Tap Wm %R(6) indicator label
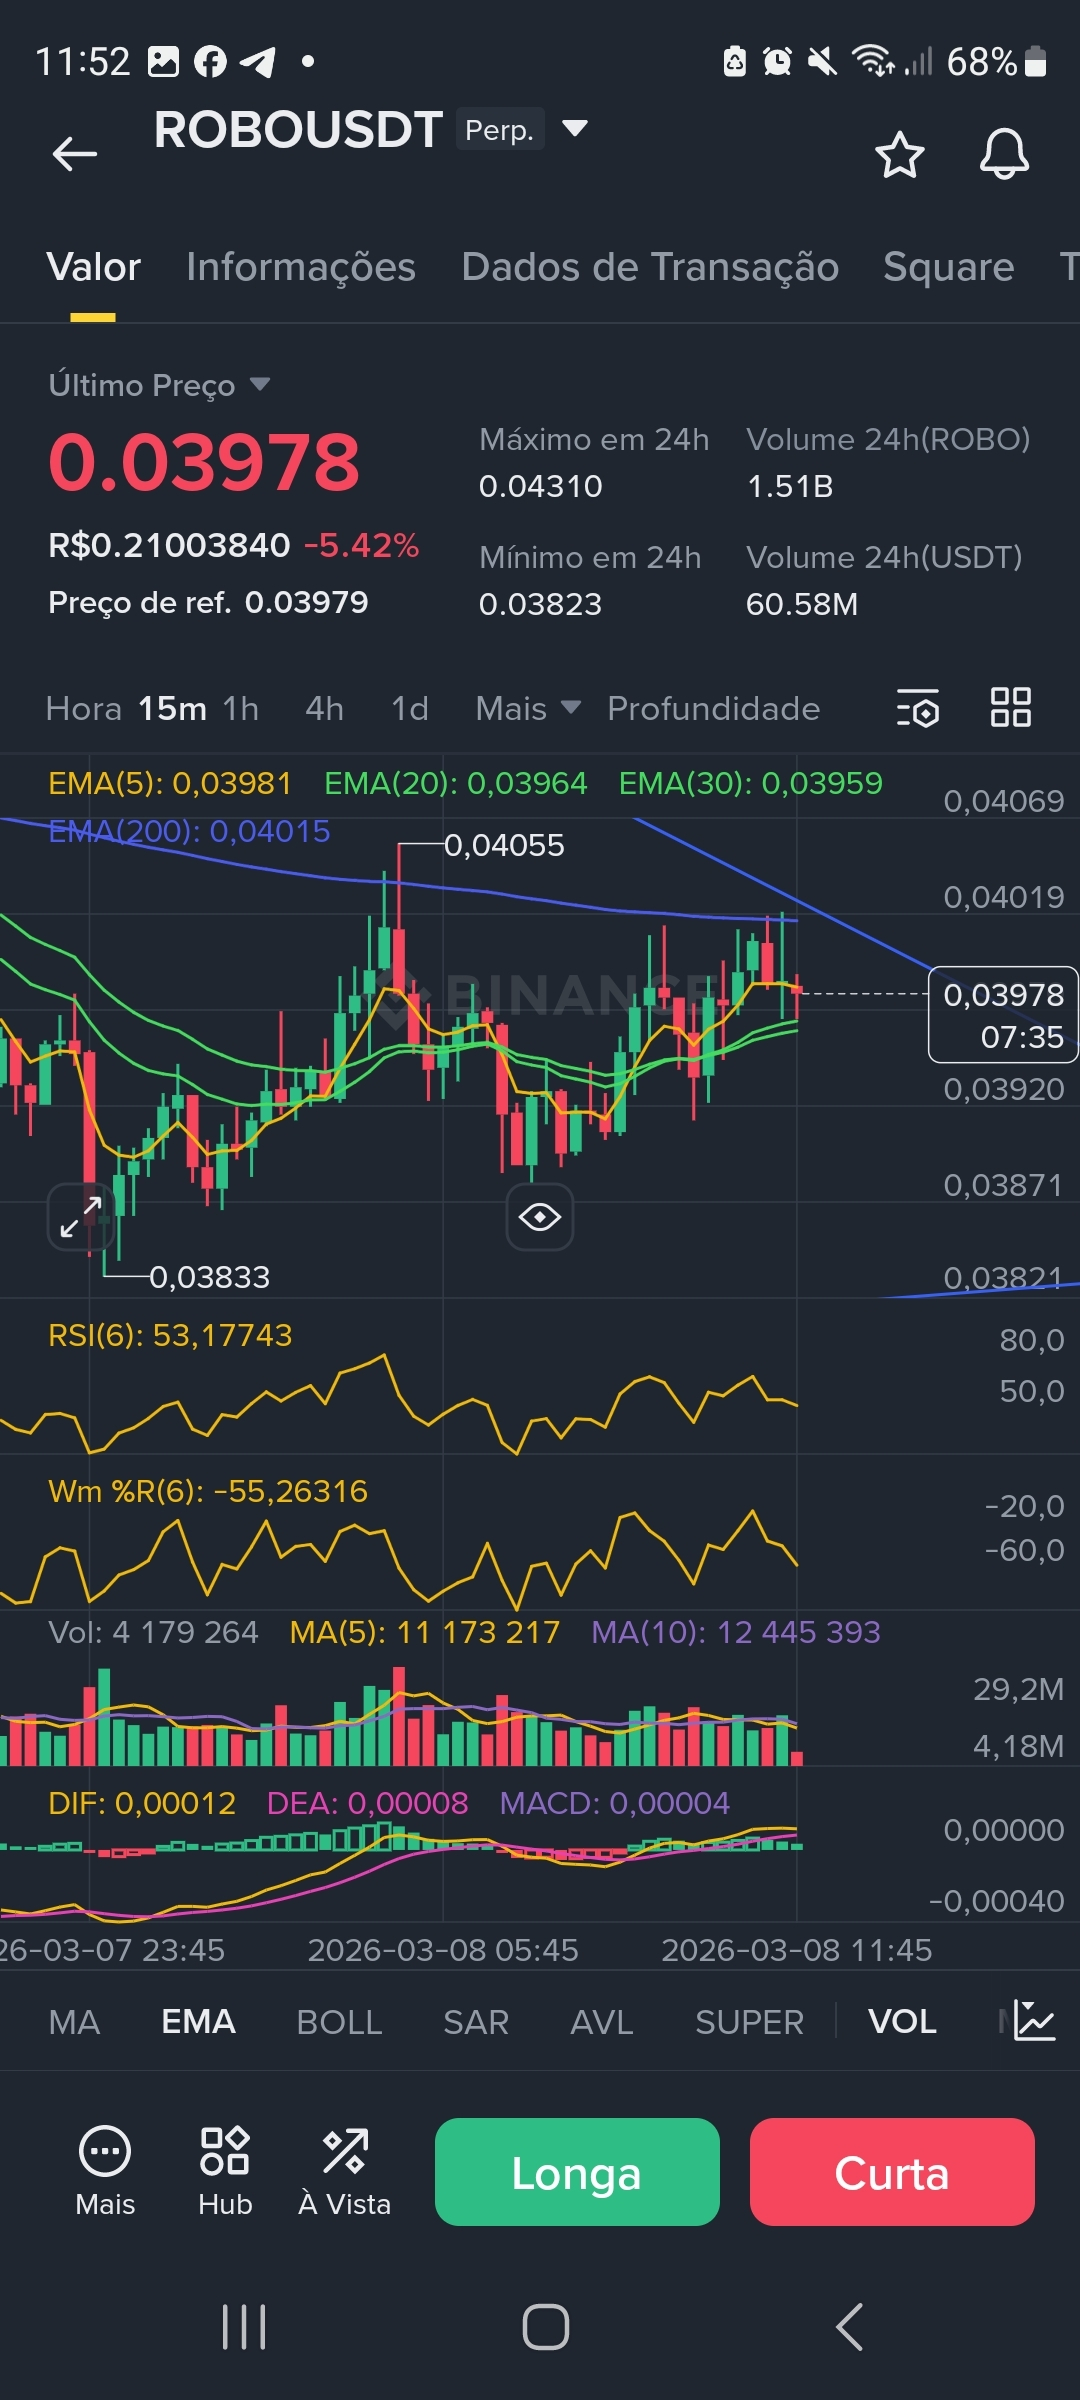 208,1491
